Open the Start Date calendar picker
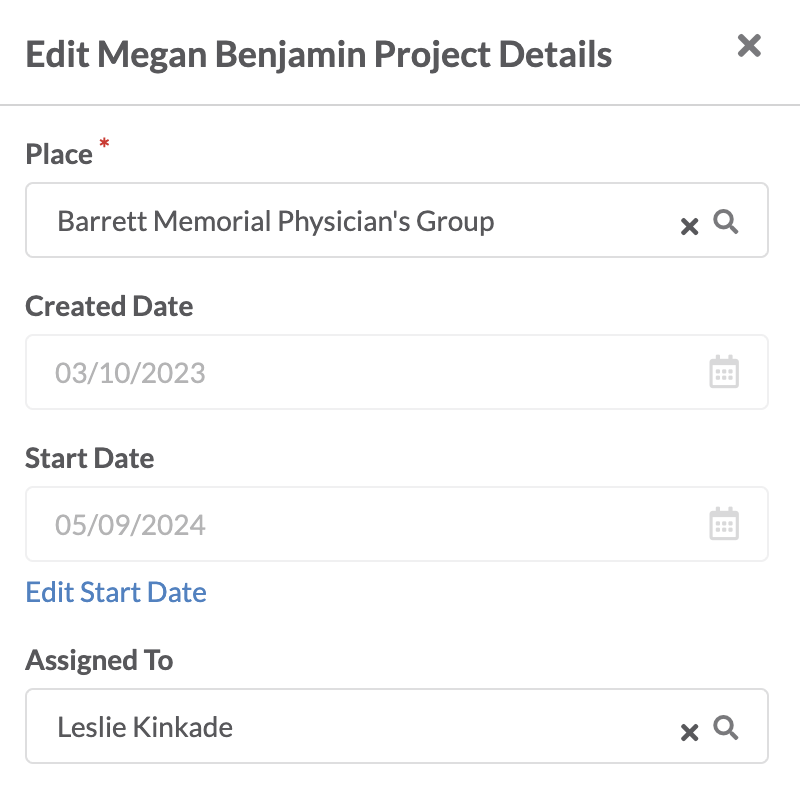The width and height of the screenshot is (800, 800). point(724,523)
